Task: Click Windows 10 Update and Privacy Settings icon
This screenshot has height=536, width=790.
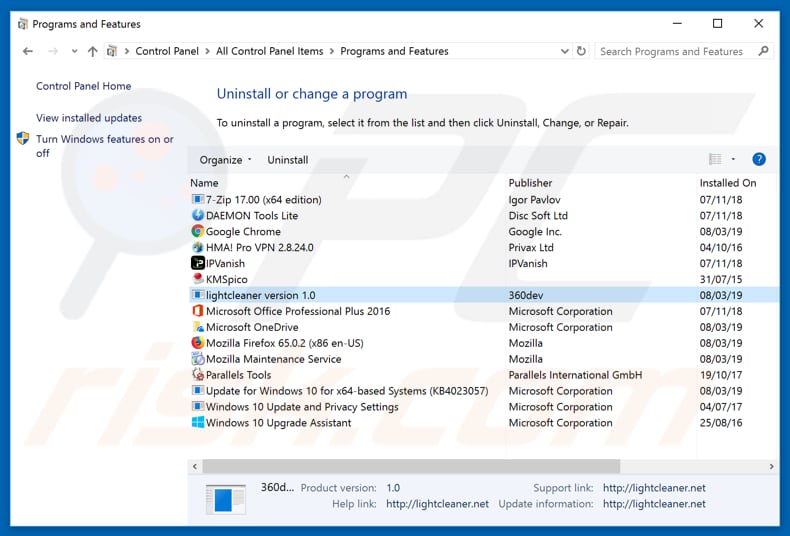Action: pyautogui.click(x=198, y=407)
